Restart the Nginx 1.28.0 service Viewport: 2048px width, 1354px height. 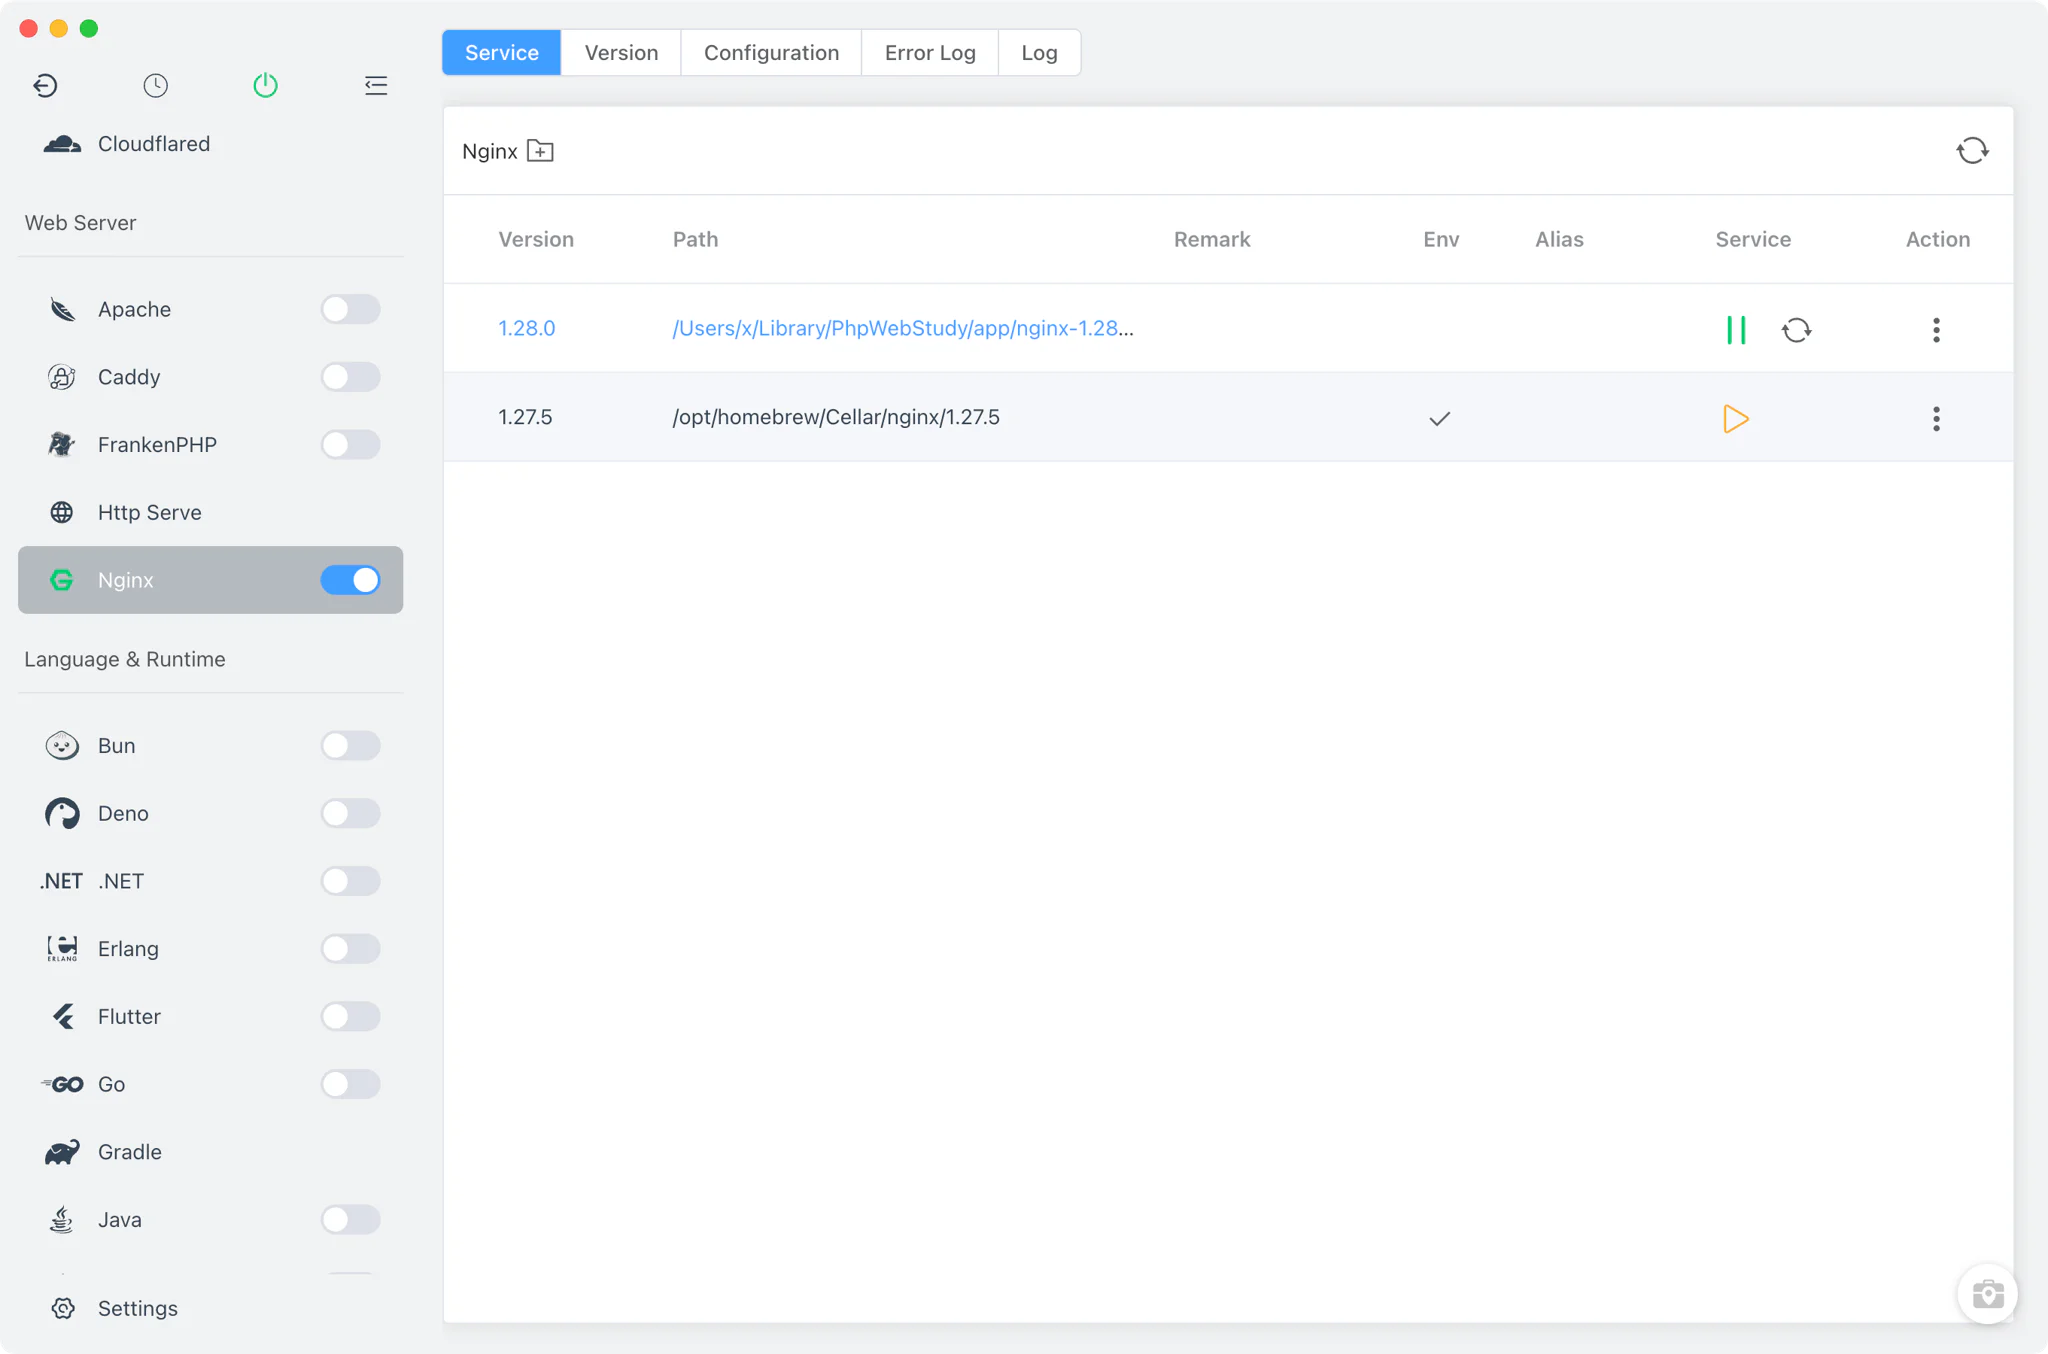1796,330
